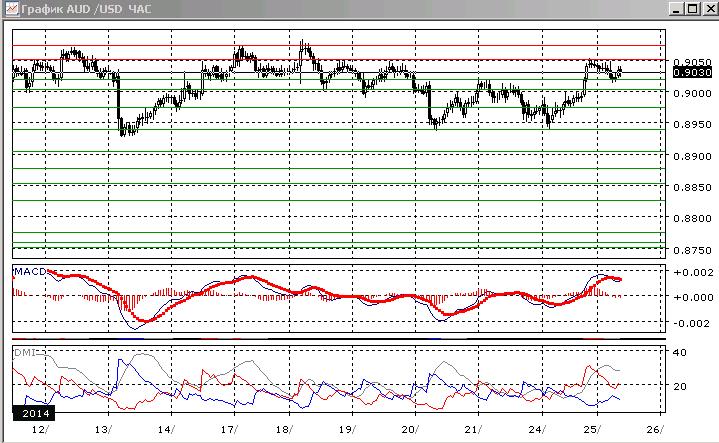
Task: Click the window title text График AUD/USD ЧАС
Action: pos(86,9)
